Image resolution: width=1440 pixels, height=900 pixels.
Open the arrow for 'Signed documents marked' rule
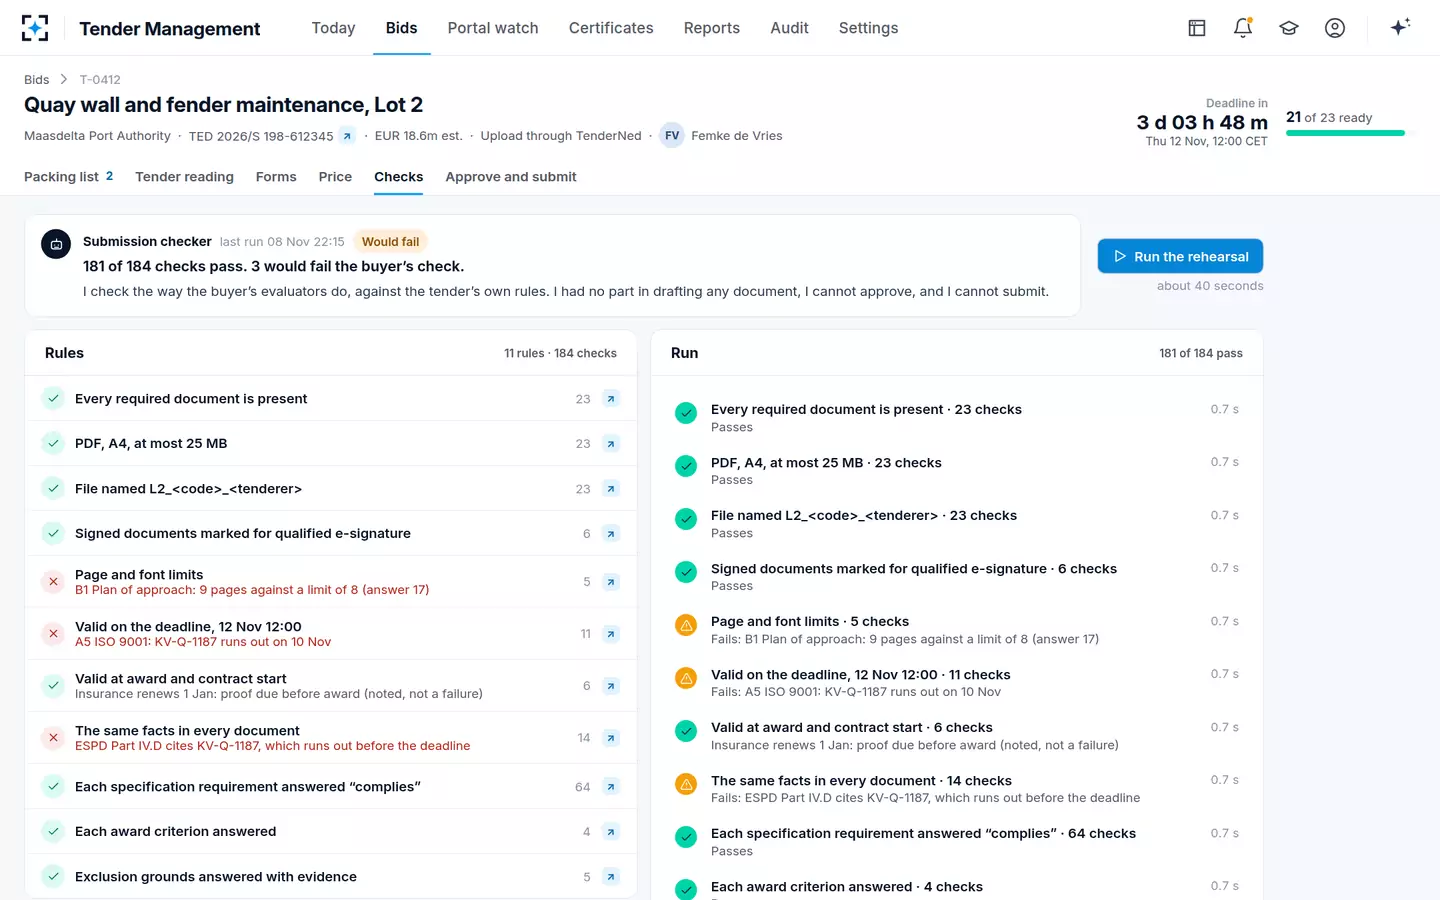[611, 534]
